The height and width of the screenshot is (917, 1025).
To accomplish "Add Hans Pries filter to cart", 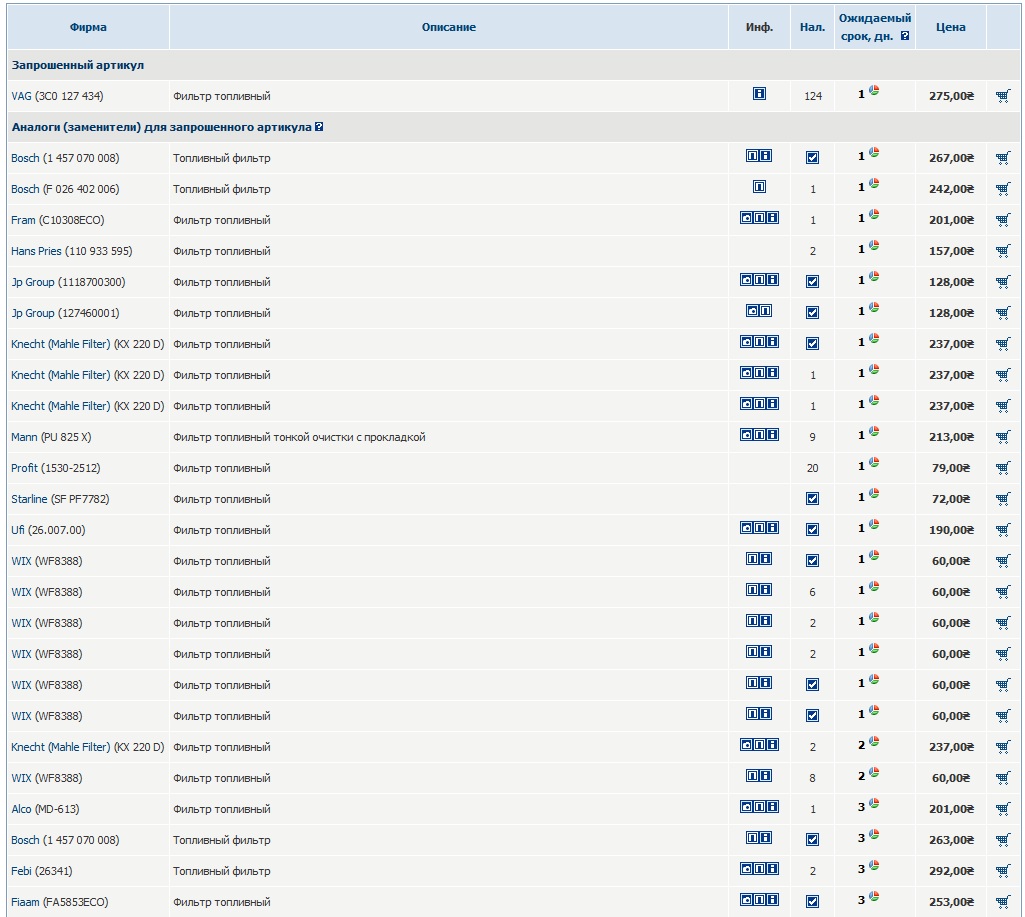I will point(1003,251).
